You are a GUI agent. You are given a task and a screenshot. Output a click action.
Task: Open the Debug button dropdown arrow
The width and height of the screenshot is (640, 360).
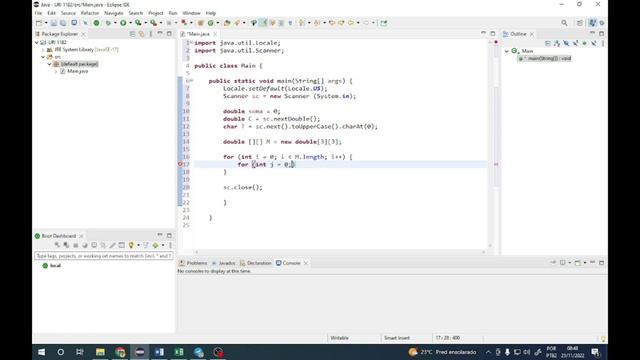click(x=115, y=23)
